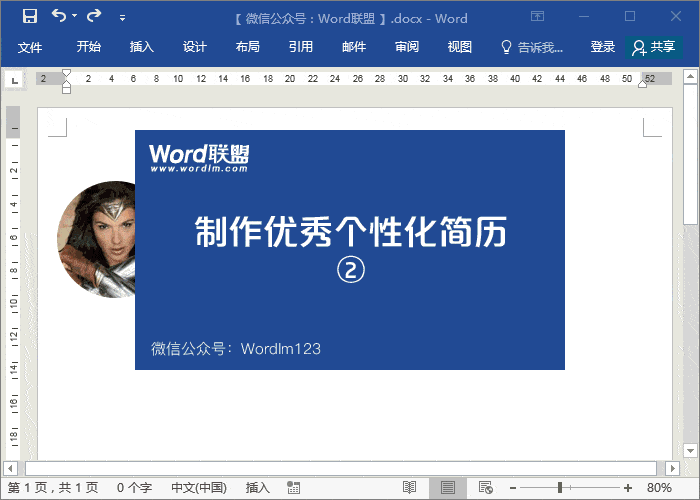This screenshot has width=700, height=500.
Task: Click the Redo arrow icon
Action: point(94,16)
